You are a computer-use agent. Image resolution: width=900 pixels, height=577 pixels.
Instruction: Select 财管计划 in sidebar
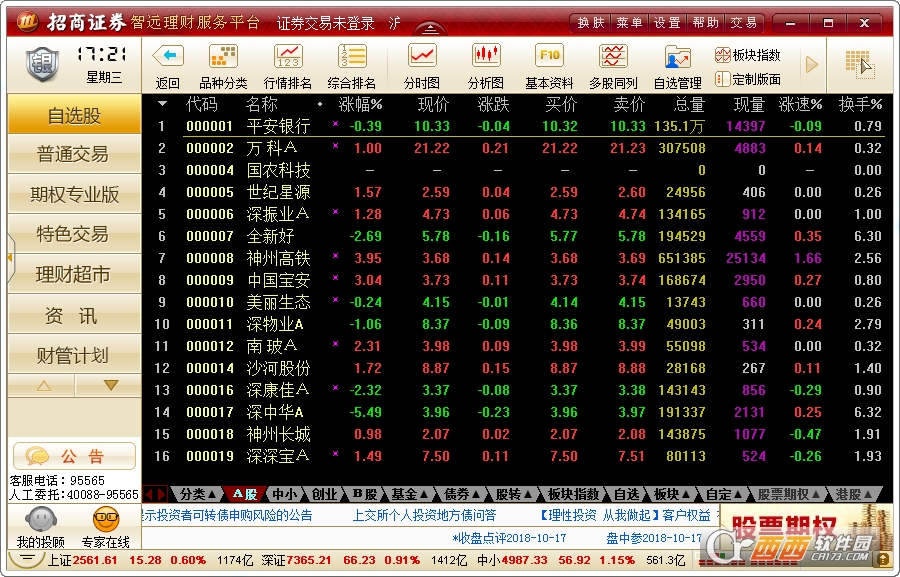point(75,355)
